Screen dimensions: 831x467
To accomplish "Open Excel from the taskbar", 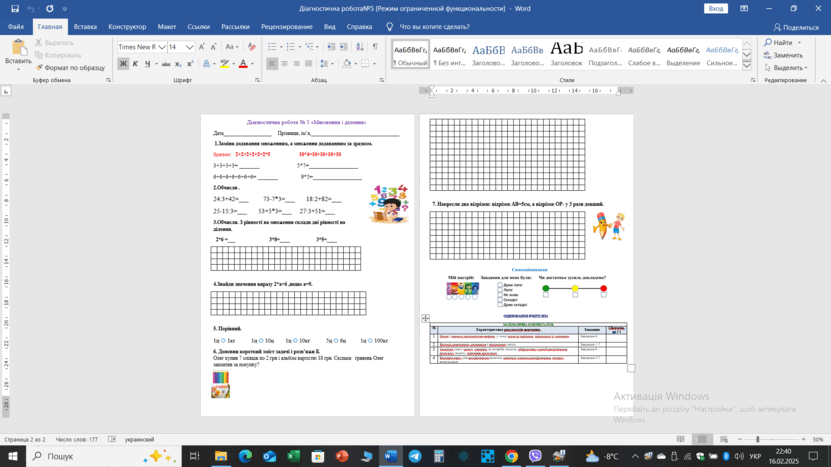I will point(293,456).
